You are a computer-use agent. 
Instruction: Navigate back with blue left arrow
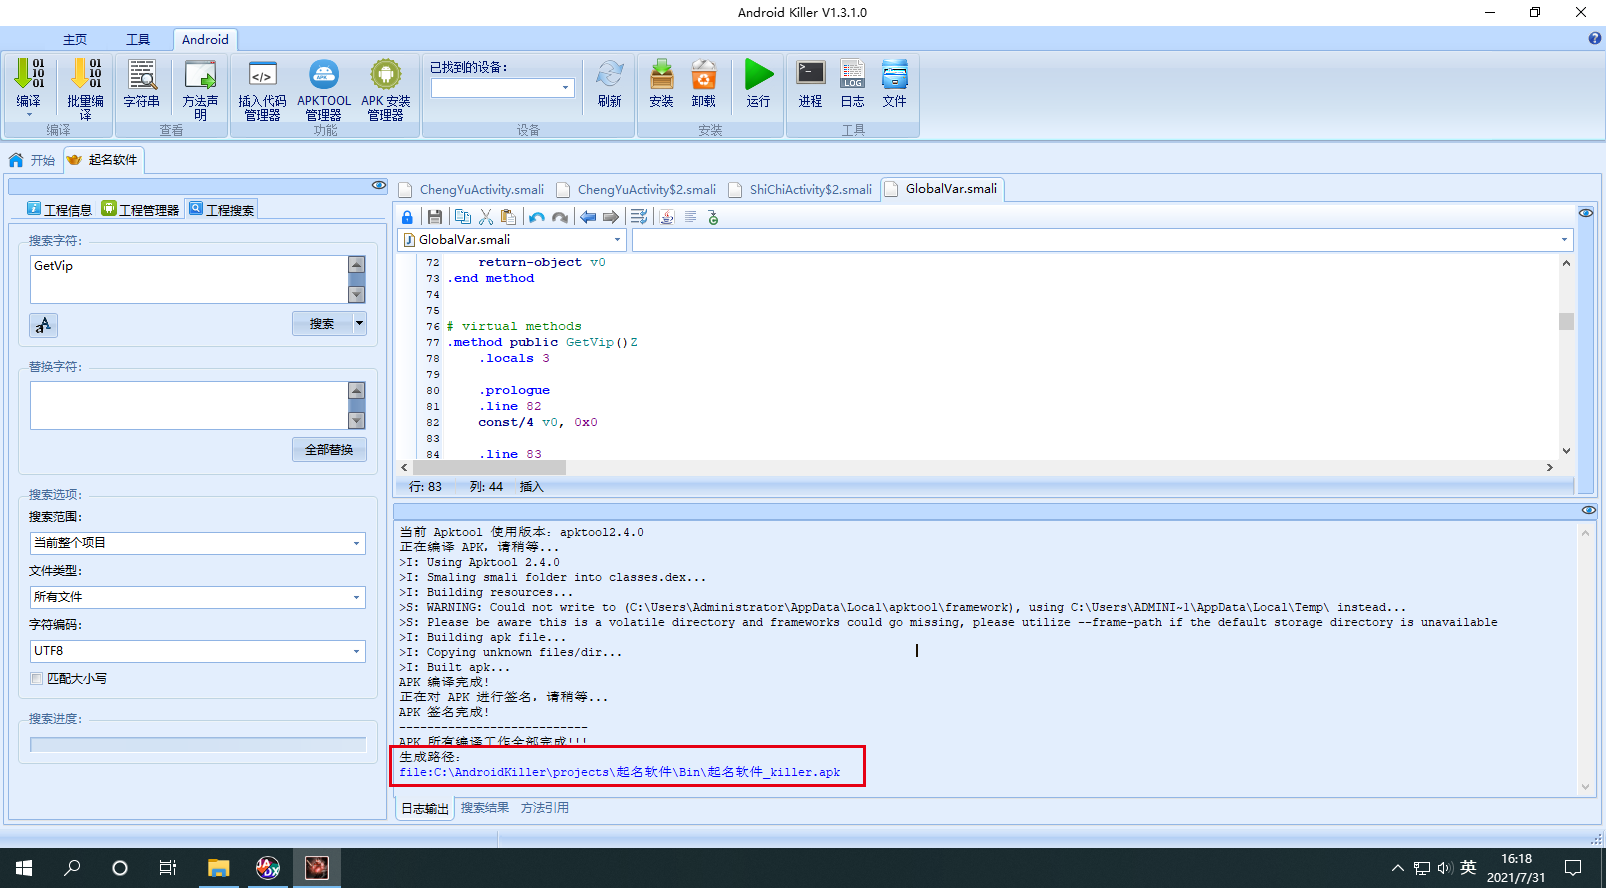pyautogui.click(x=588, y=217)
